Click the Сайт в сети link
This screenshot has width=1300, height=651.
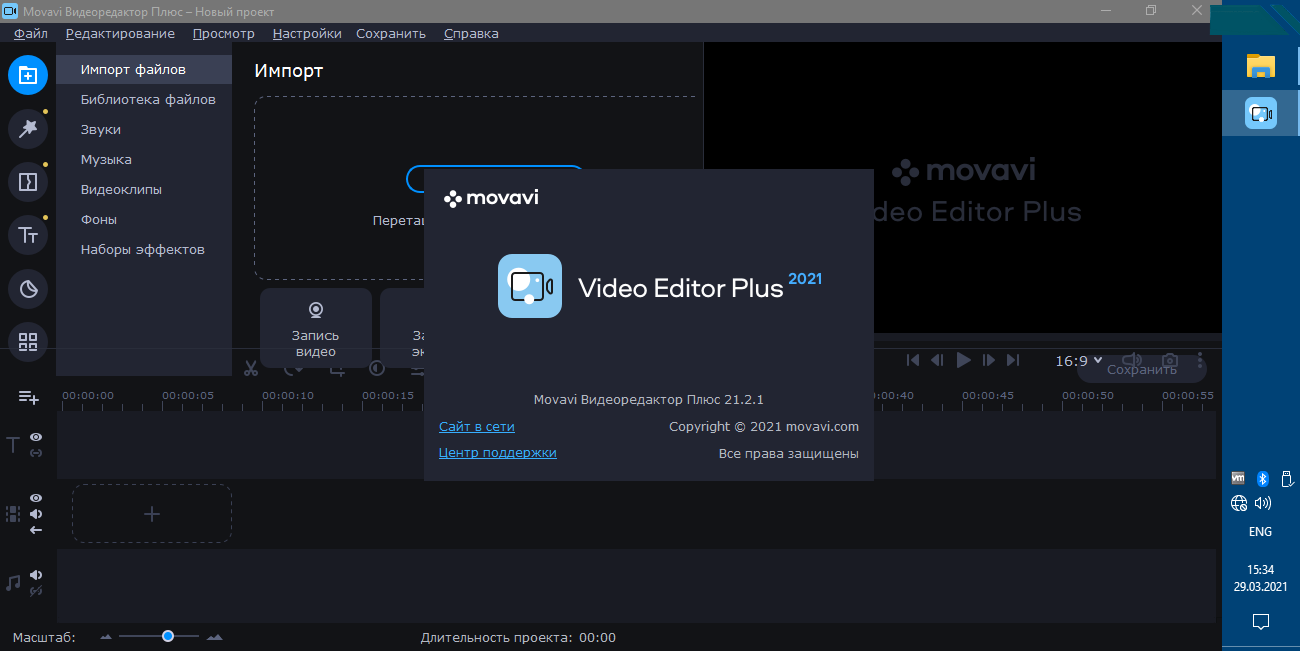tap(476, 426)
